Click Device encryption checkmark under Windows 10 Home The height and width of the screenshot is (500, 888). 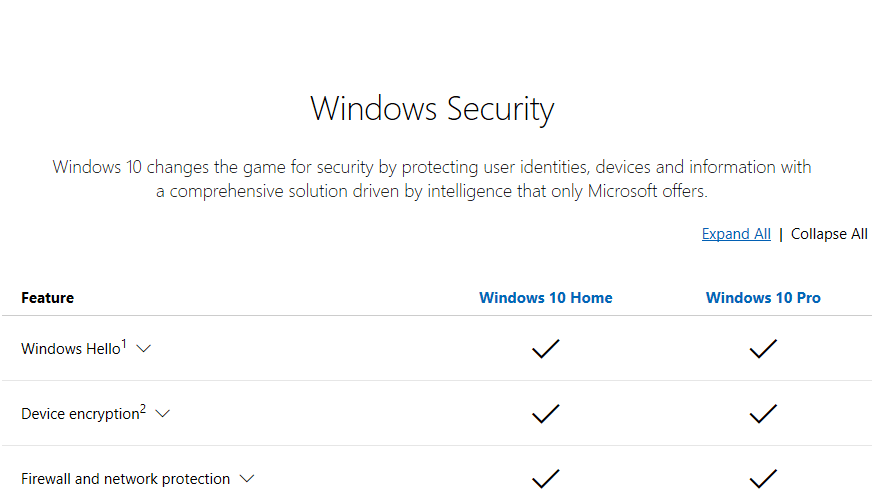(545, 414)
